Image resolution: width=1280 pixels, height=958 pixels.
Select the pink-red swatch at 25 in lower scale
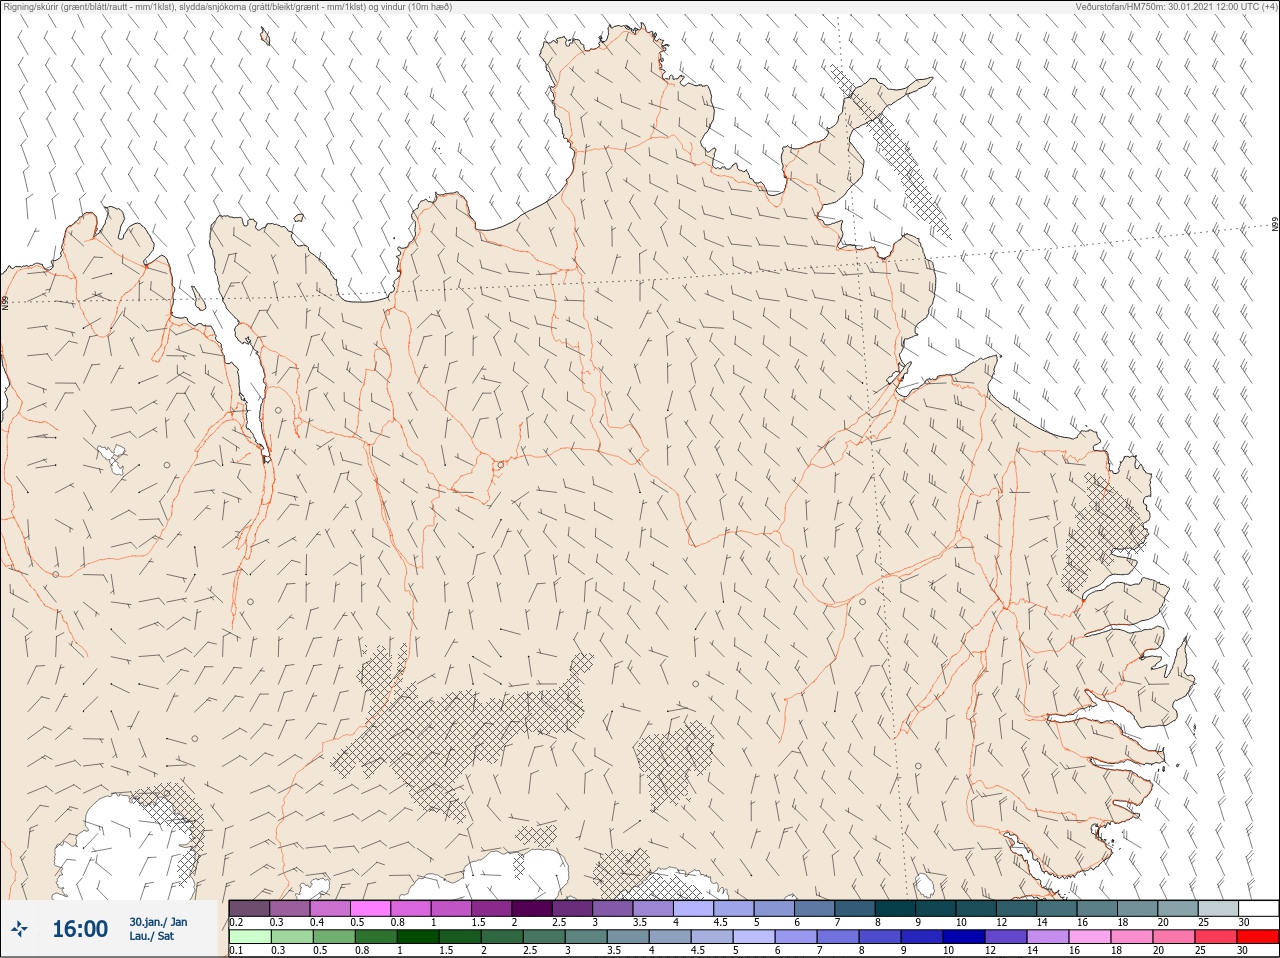(1218, 937)
